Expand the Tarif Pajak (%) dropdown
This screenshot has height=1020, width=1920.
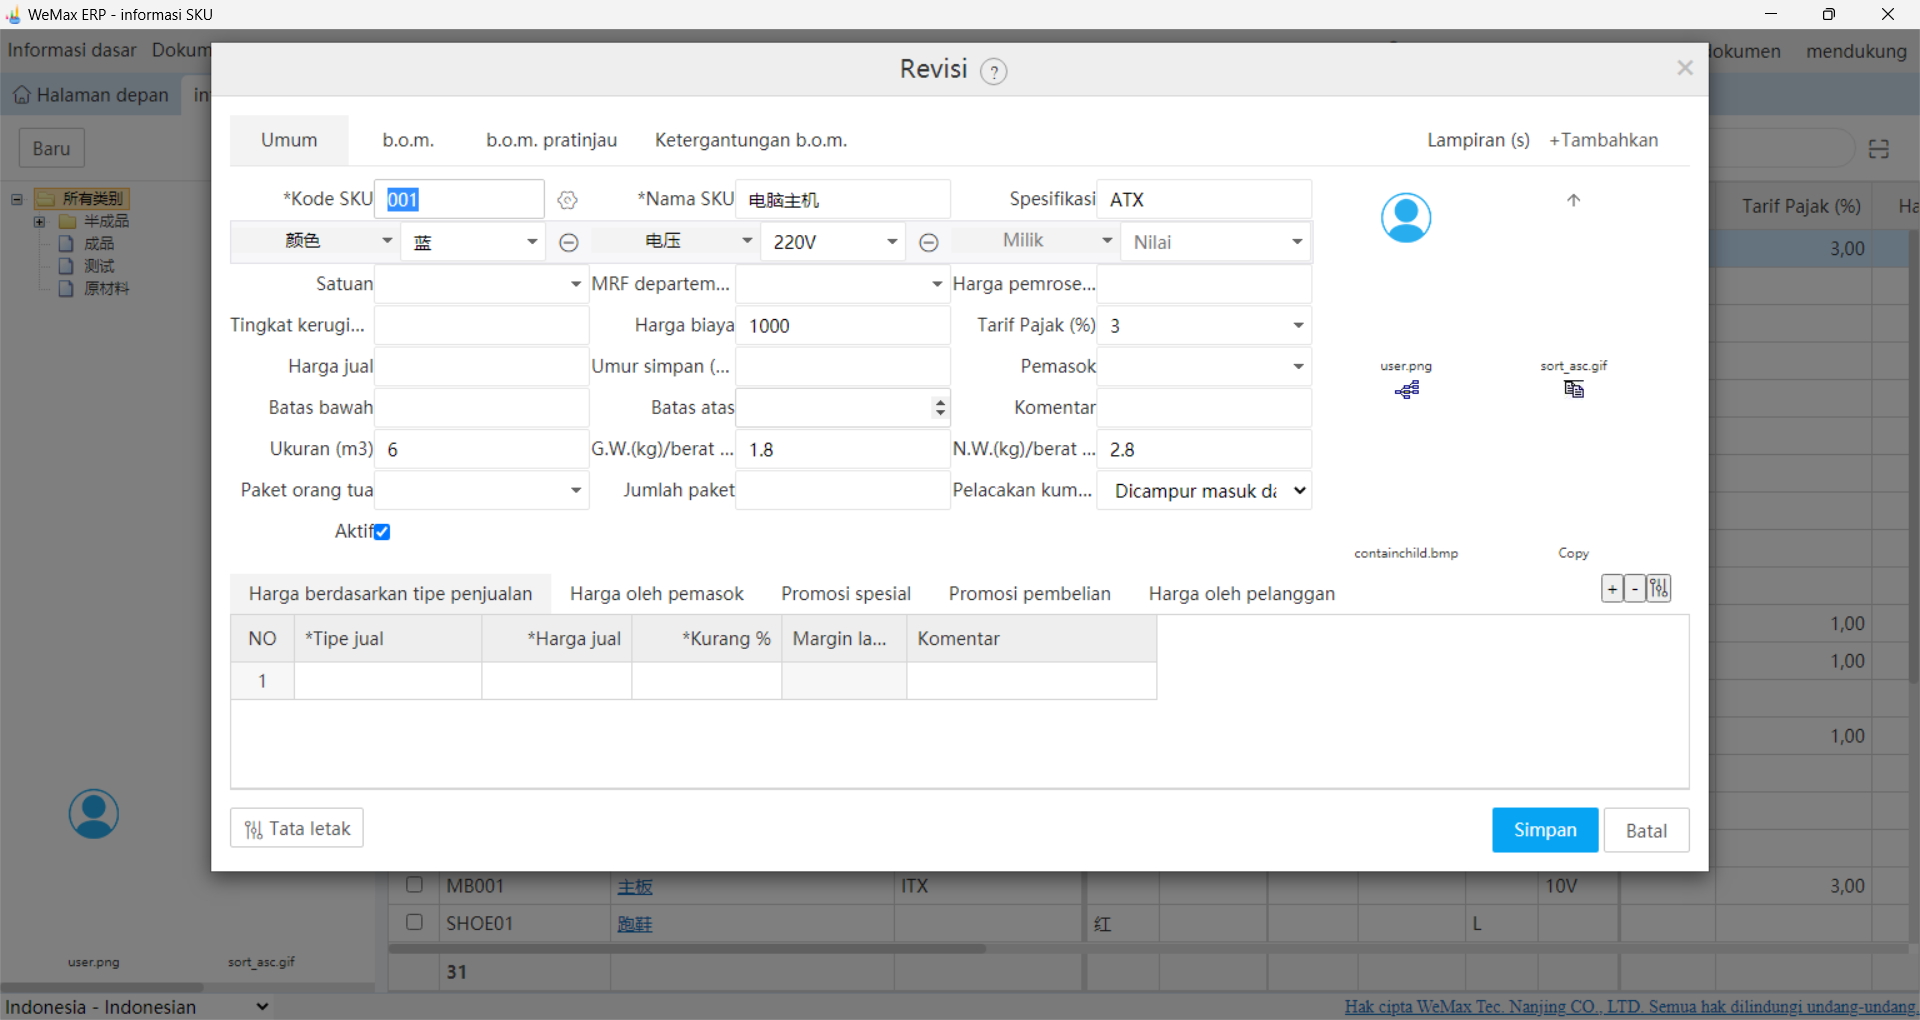(x=1297, y=325)
